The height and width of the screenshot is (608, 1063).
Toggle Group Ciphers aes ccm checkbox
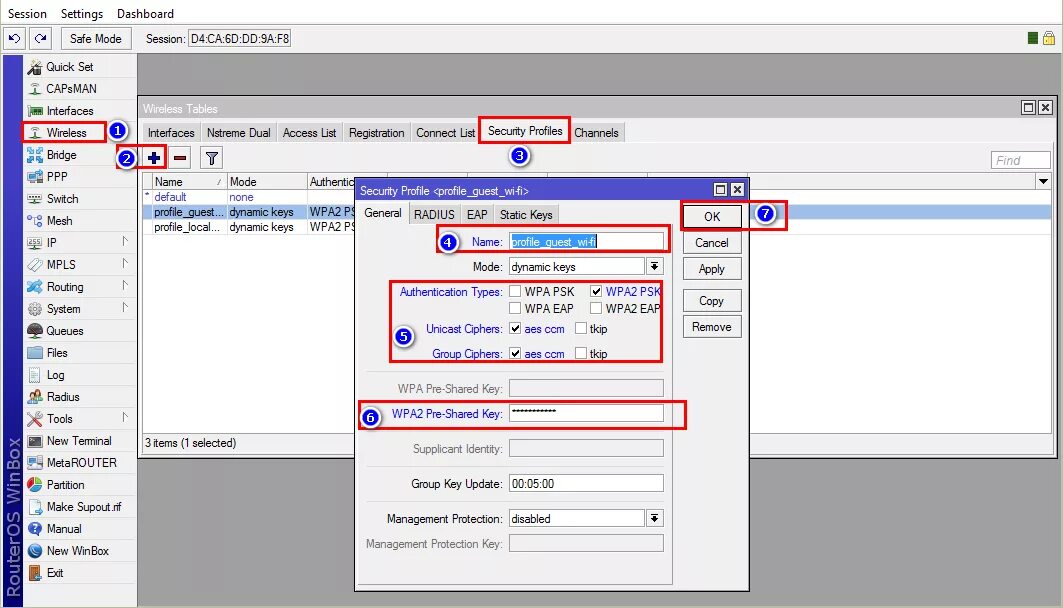point(515,353)
